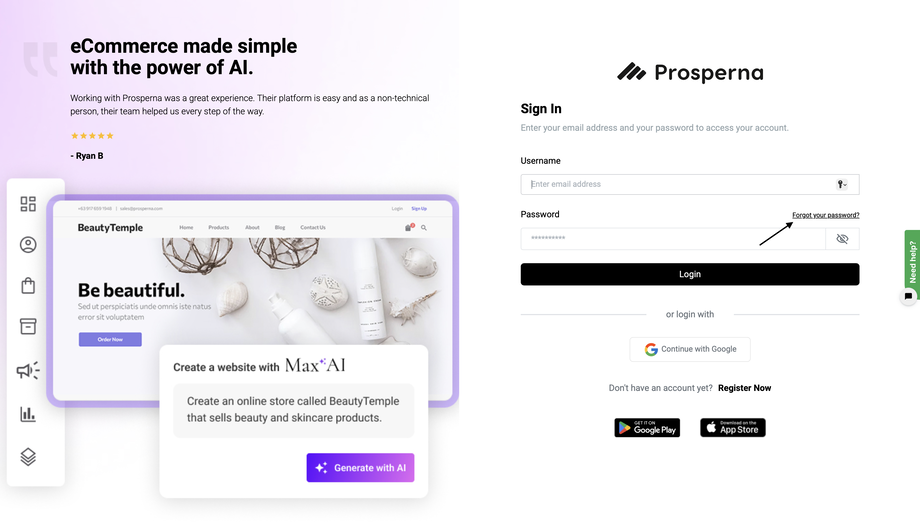This screenshot has height=522, width=920.
Task: Click the Register Now link
Action: tap(744, 388)
